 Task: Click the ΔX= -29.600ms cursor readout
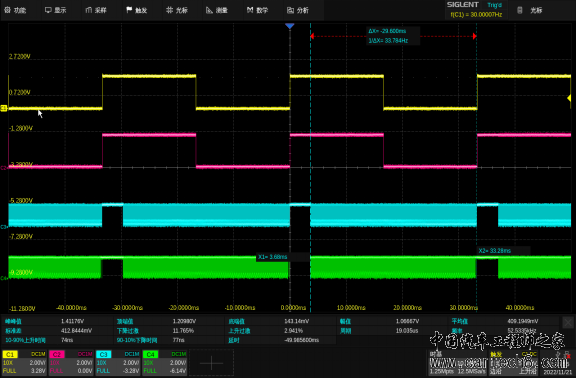coord(387,31)
